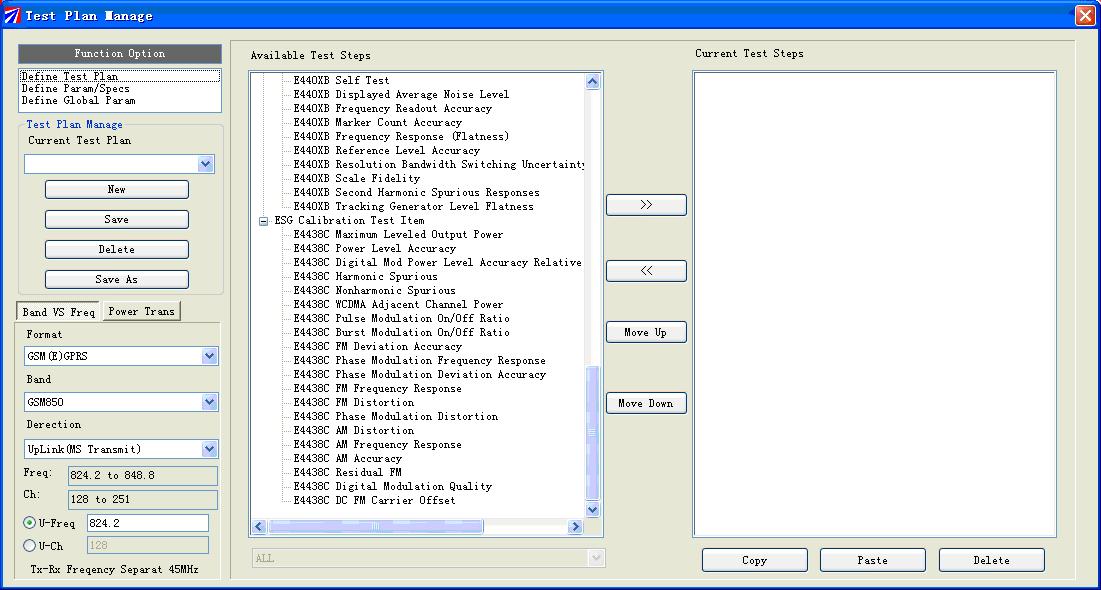Click the U-Freq input field showing 824.2

[147, 523]
